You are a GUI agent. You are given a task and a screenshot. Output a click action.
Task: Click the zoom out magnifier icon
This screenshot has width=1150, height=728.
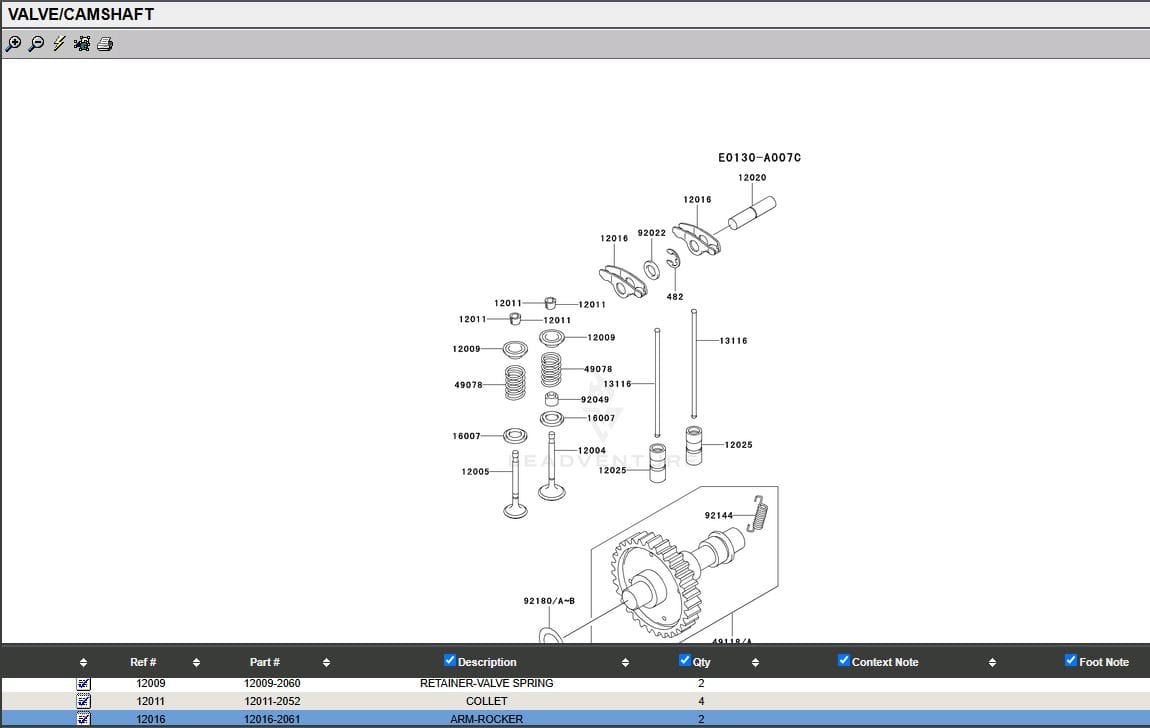(36, 44)
